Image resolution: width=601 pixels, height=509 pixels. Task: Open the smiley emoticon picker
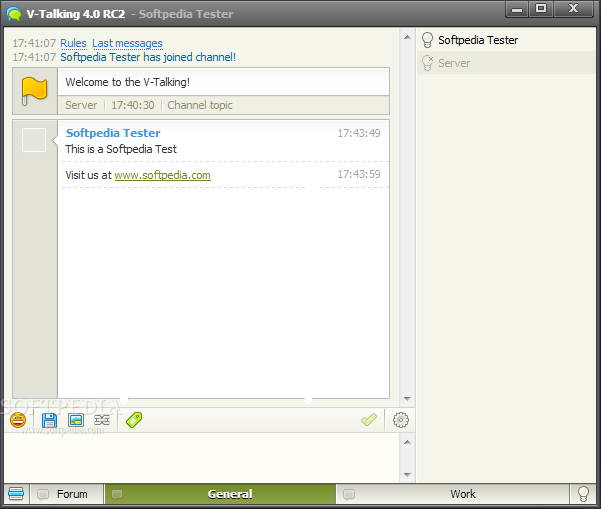(x=18, y=420)
